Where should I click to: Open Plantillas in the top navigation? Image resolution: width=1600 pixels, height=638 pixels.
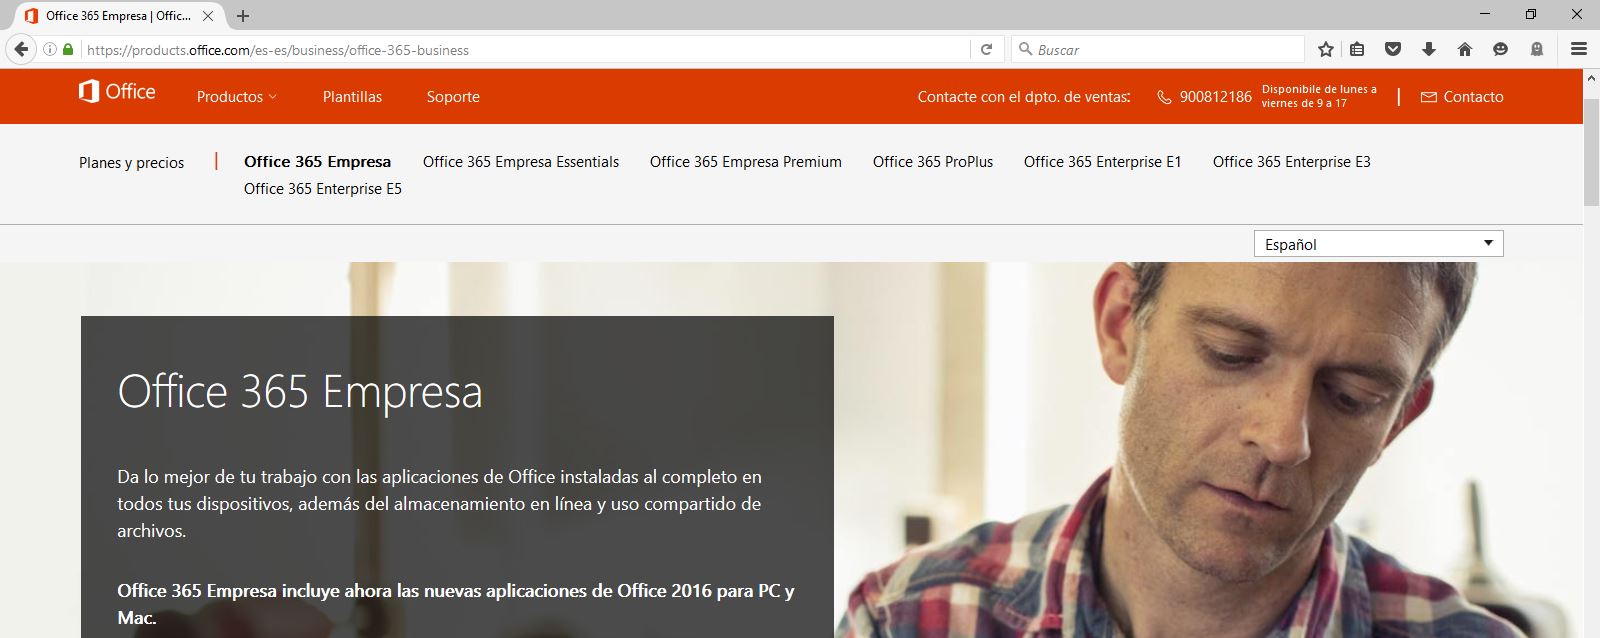pyautogui.click(x=352, y=97)
